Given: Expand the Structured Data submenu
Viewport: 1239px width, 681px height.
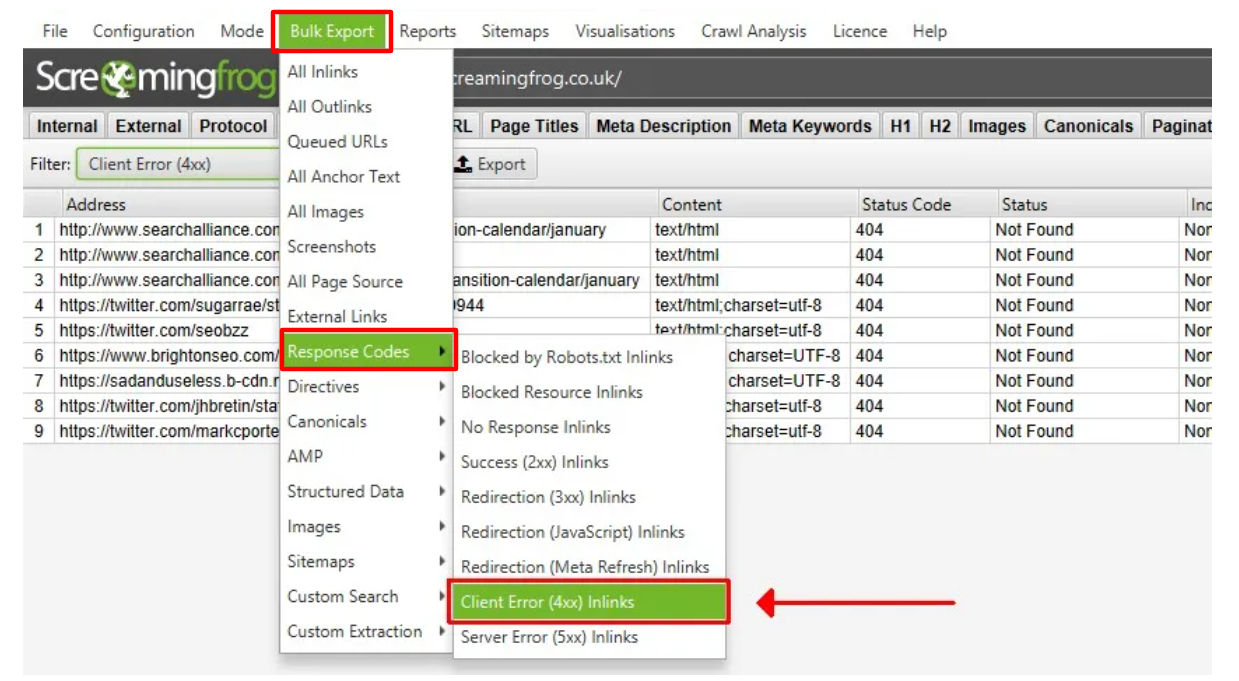Looking at the screenshot, I should (x=366, y=492).
